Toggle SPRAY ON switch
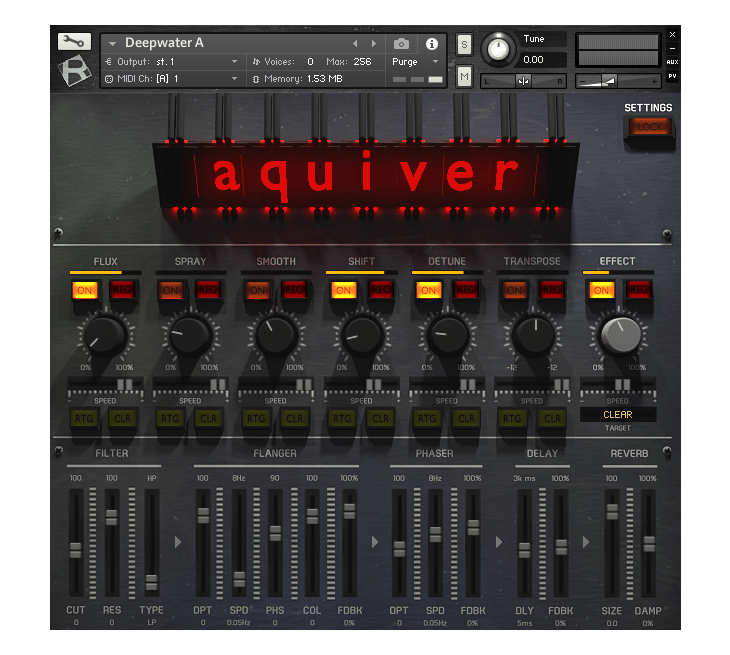730x655 pixels. [x=170, y=290]
